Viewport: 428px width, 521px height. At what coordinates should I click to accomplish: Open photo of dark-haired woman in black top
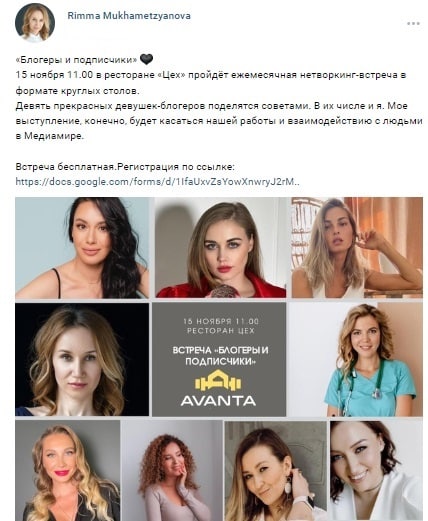[x=82, y=248]
